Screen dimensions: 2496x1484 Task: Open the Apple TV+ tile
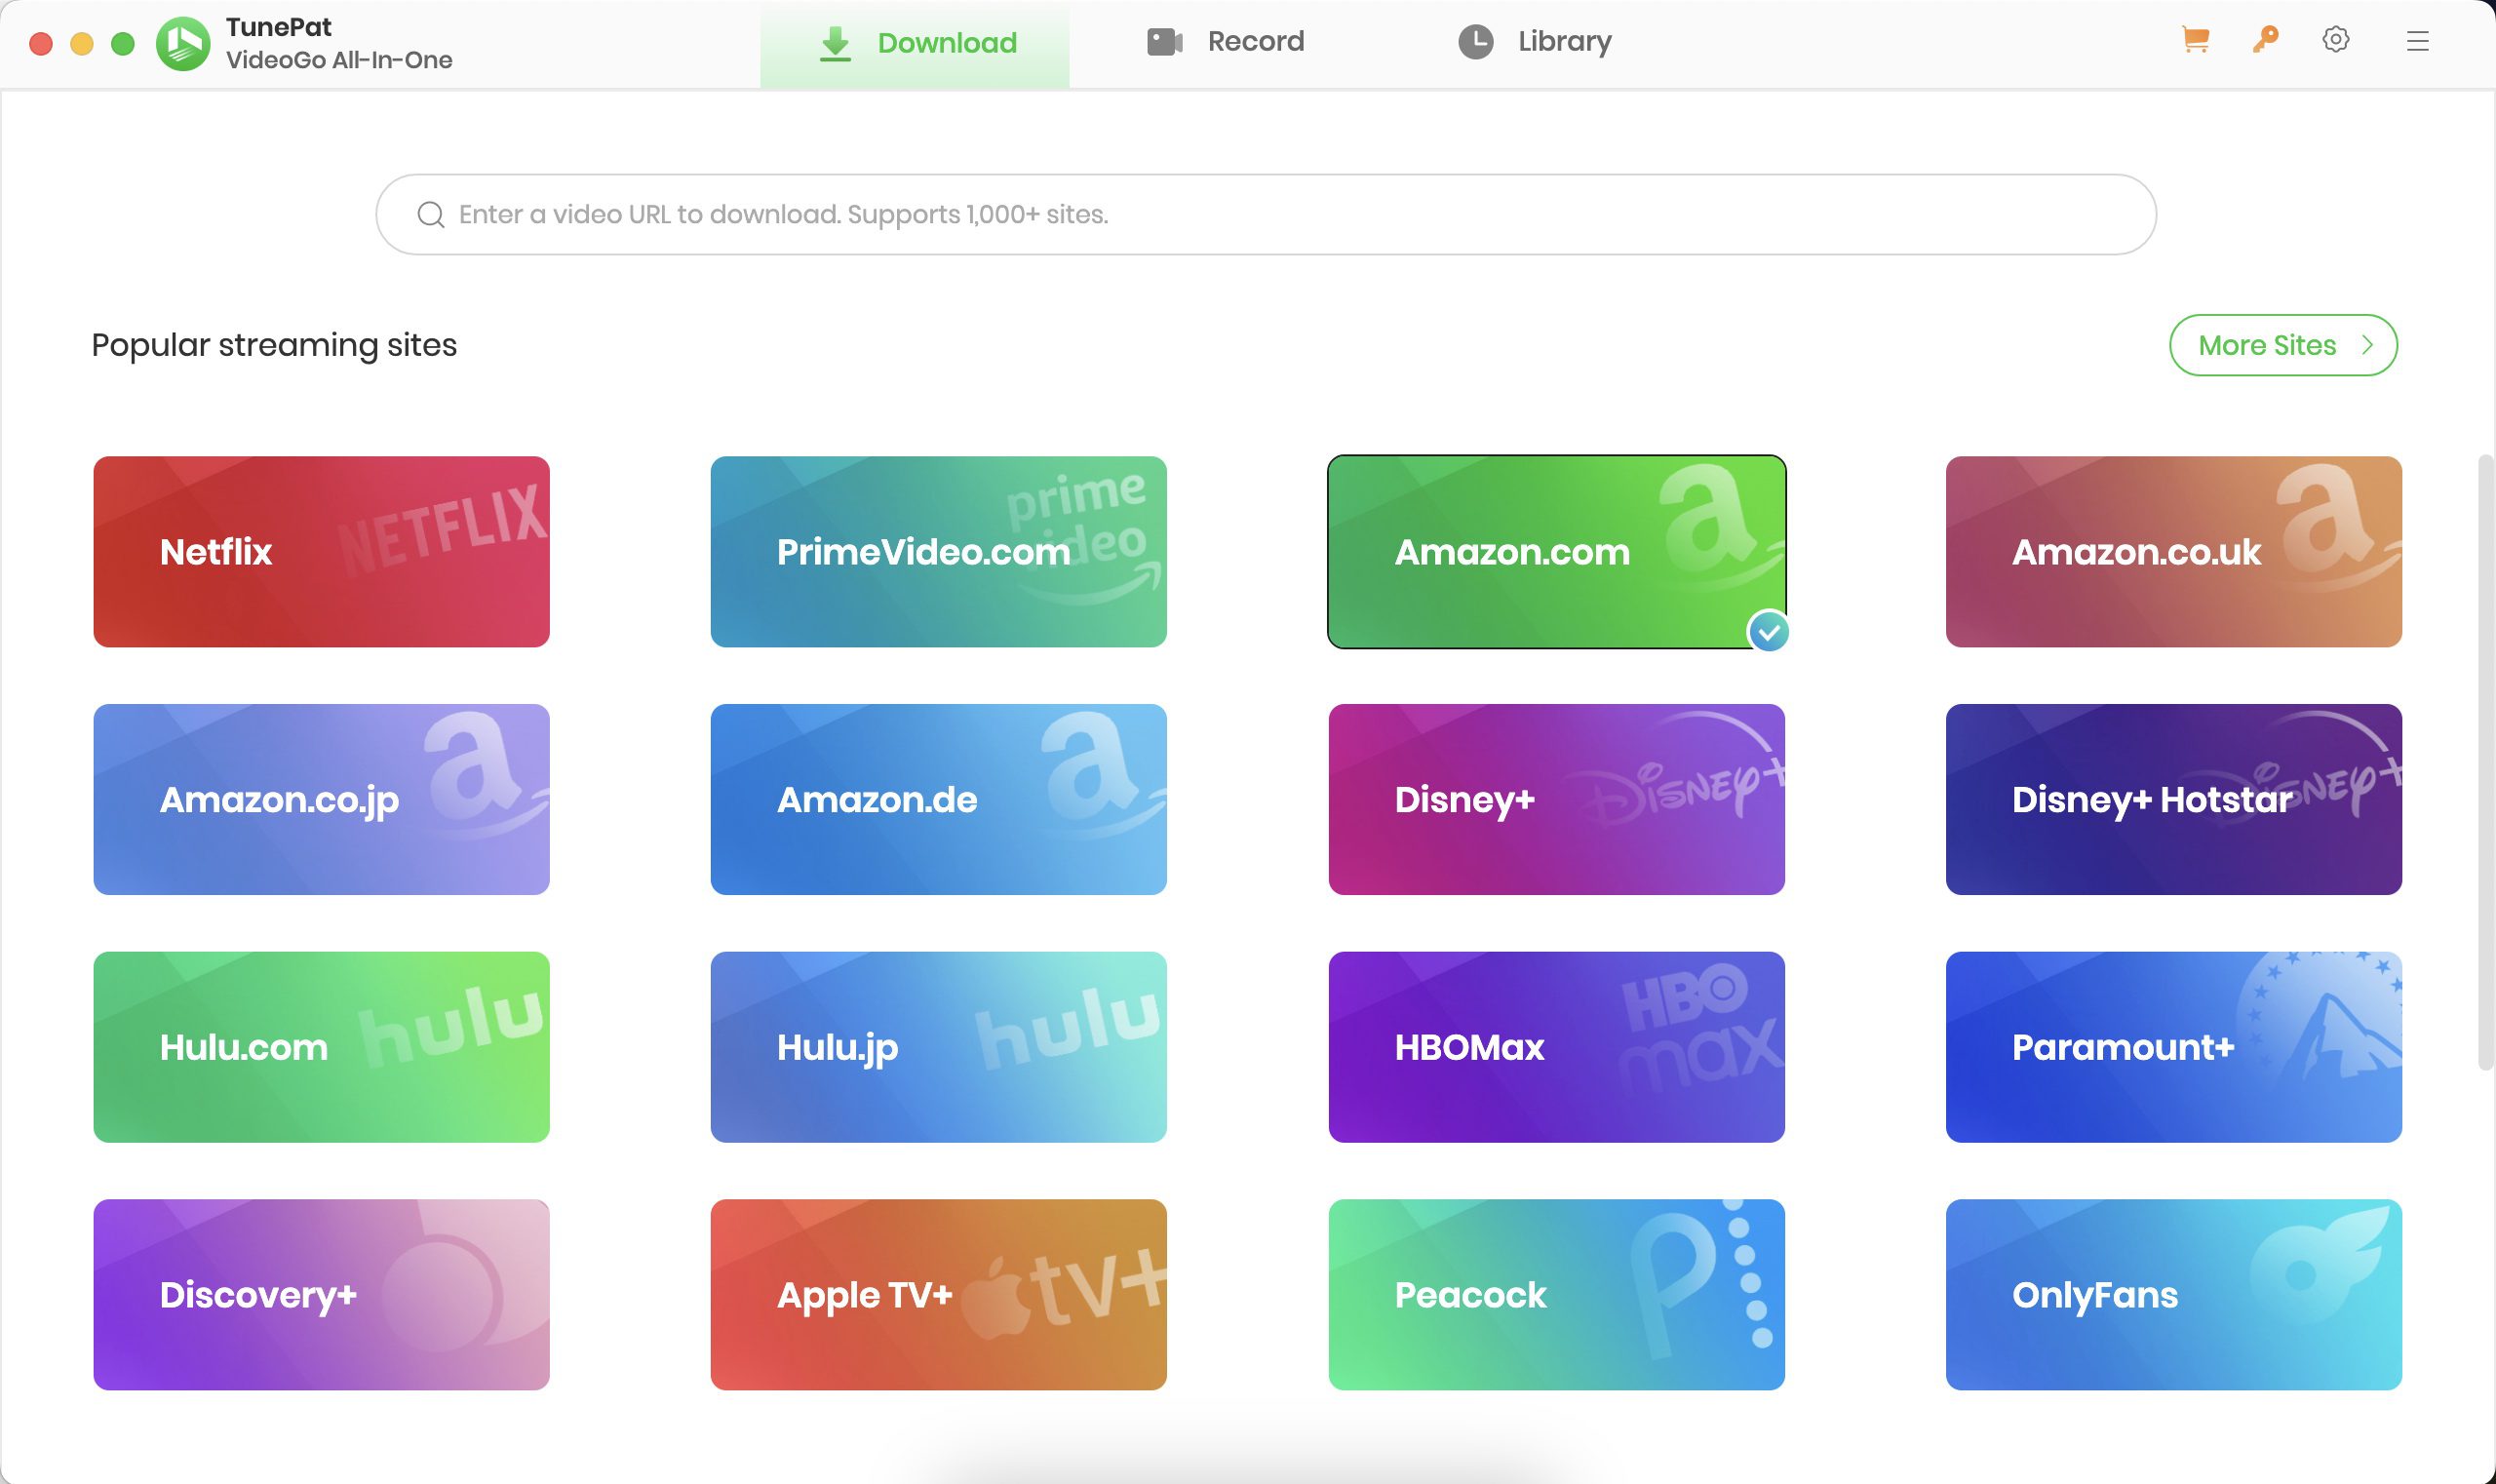[x=938, y=1295]
